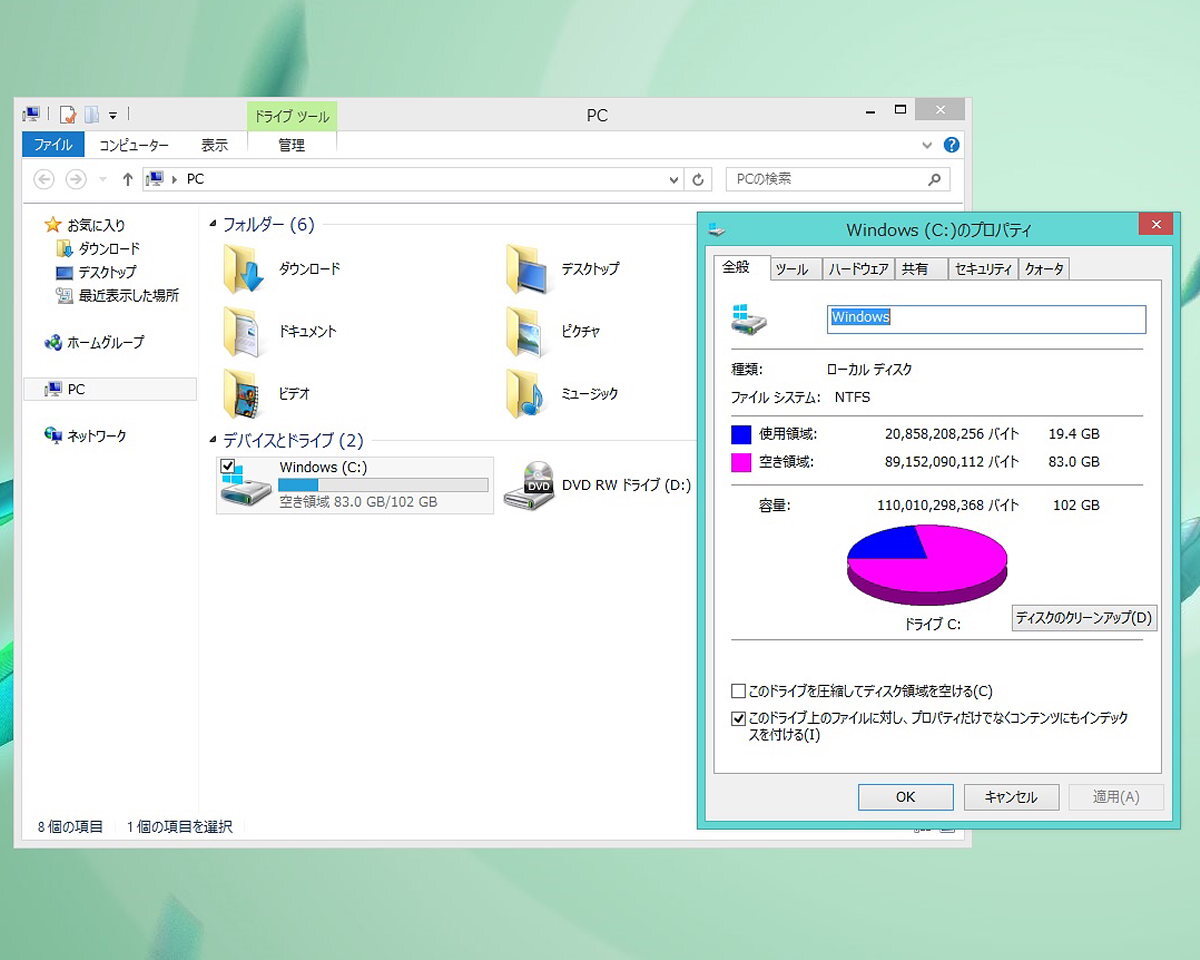Close the Windows (C:) properties dialog

pyautogui.click(x=1156, y=224)
